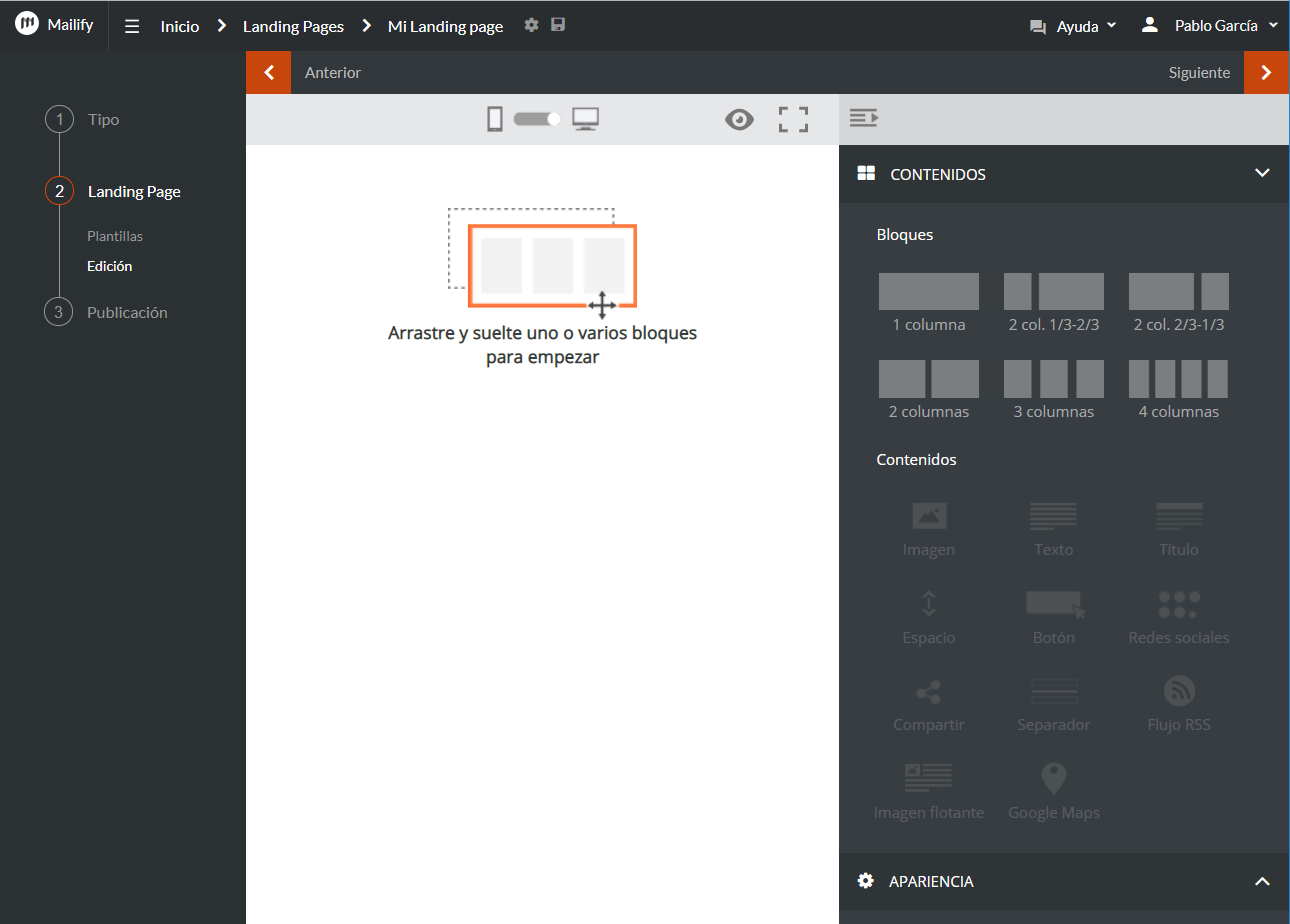Collapse the side panel icon

click(864, 119)
